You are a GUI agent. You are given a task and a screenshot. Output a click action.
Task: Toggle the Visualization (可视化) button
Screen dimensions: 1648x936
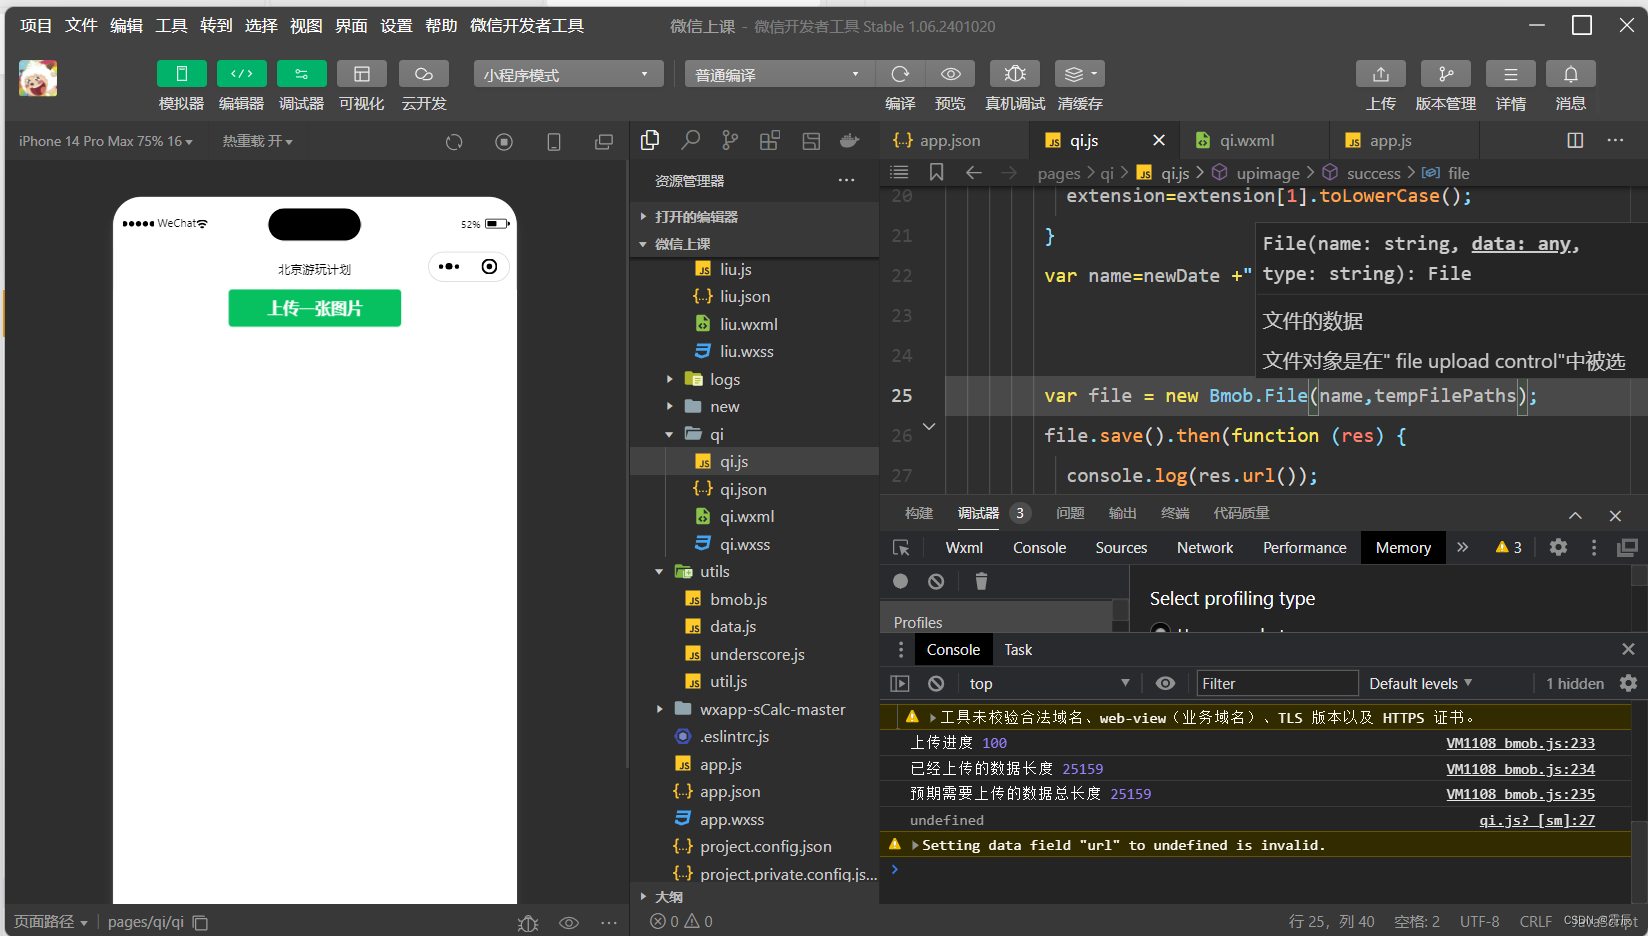[x=361, y=74]
